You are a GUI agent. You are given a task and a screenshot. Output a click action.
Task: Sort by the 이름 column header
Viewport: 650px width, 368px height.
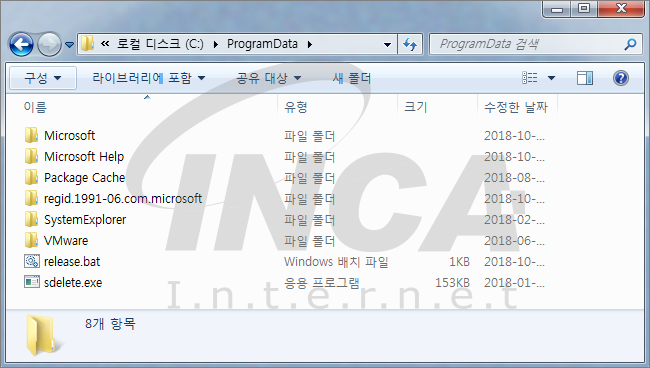(x=35, y=107)
